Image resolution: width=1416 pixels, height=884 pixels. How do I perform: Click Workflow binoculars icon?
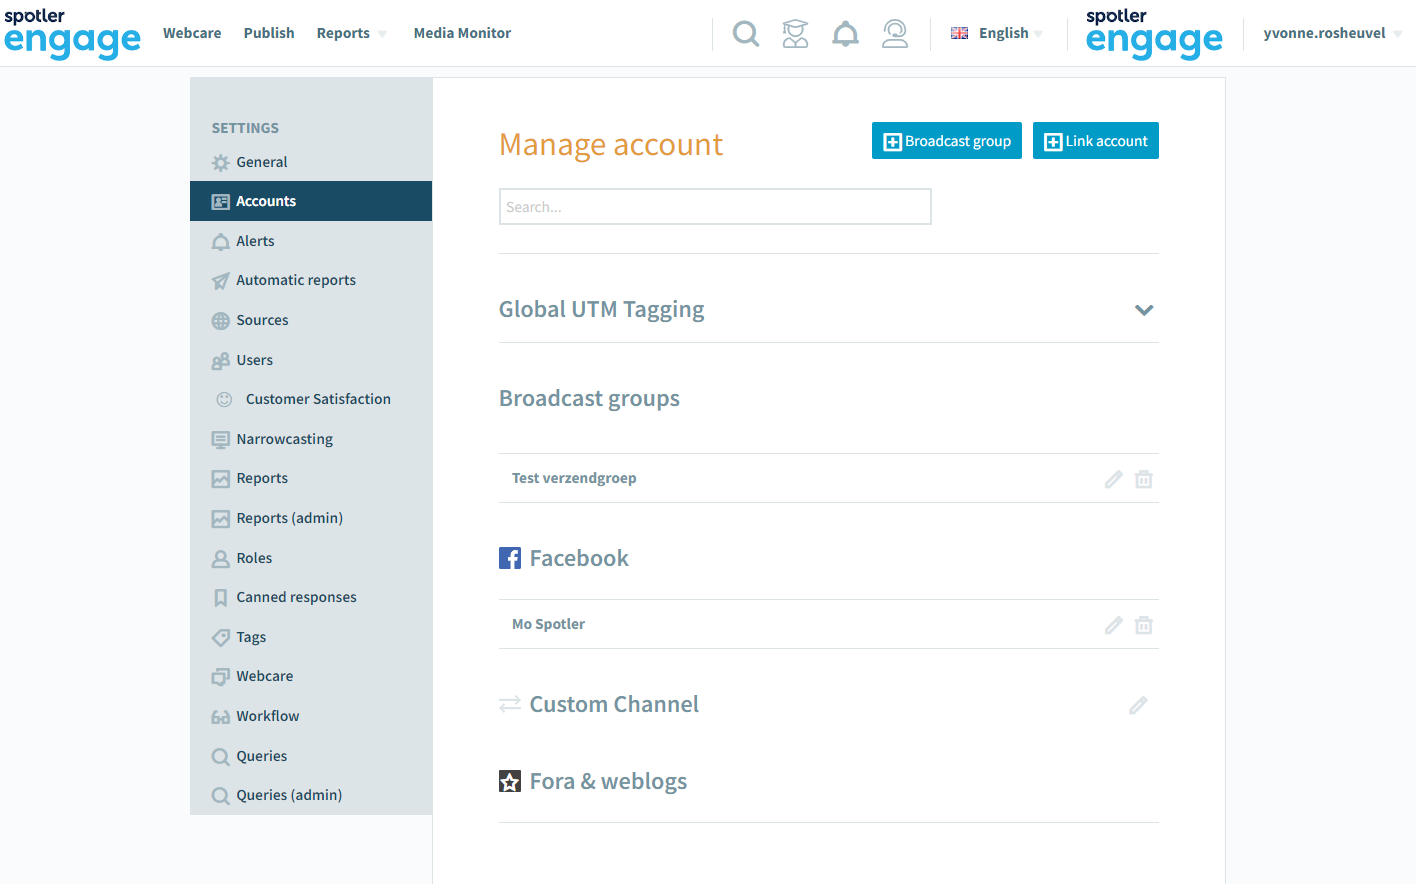[x=221, y=717]
